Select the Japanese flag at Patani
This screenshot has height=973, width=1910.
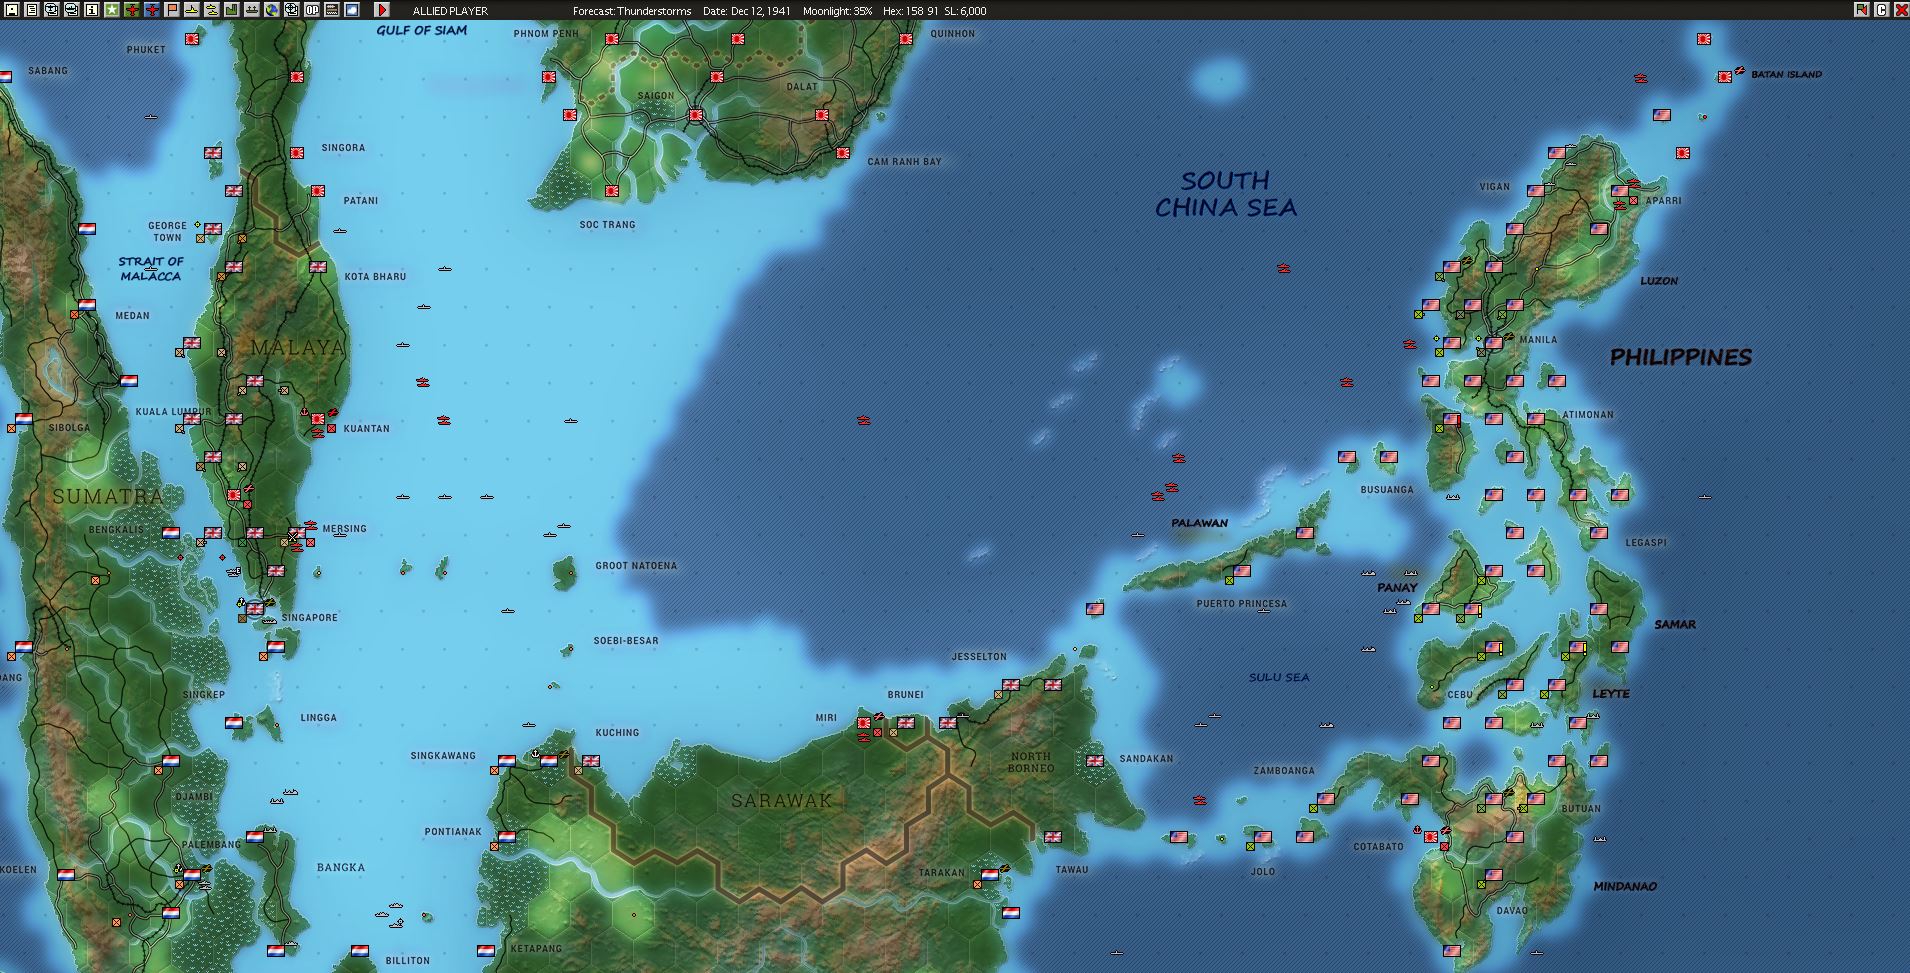[x=318, y=190]
